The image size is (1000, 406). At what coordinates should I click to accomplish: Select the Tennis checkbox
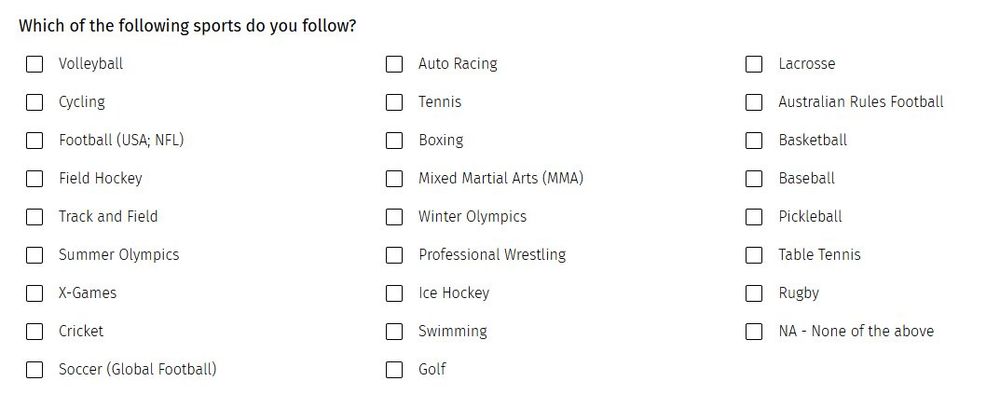(394, 102)
